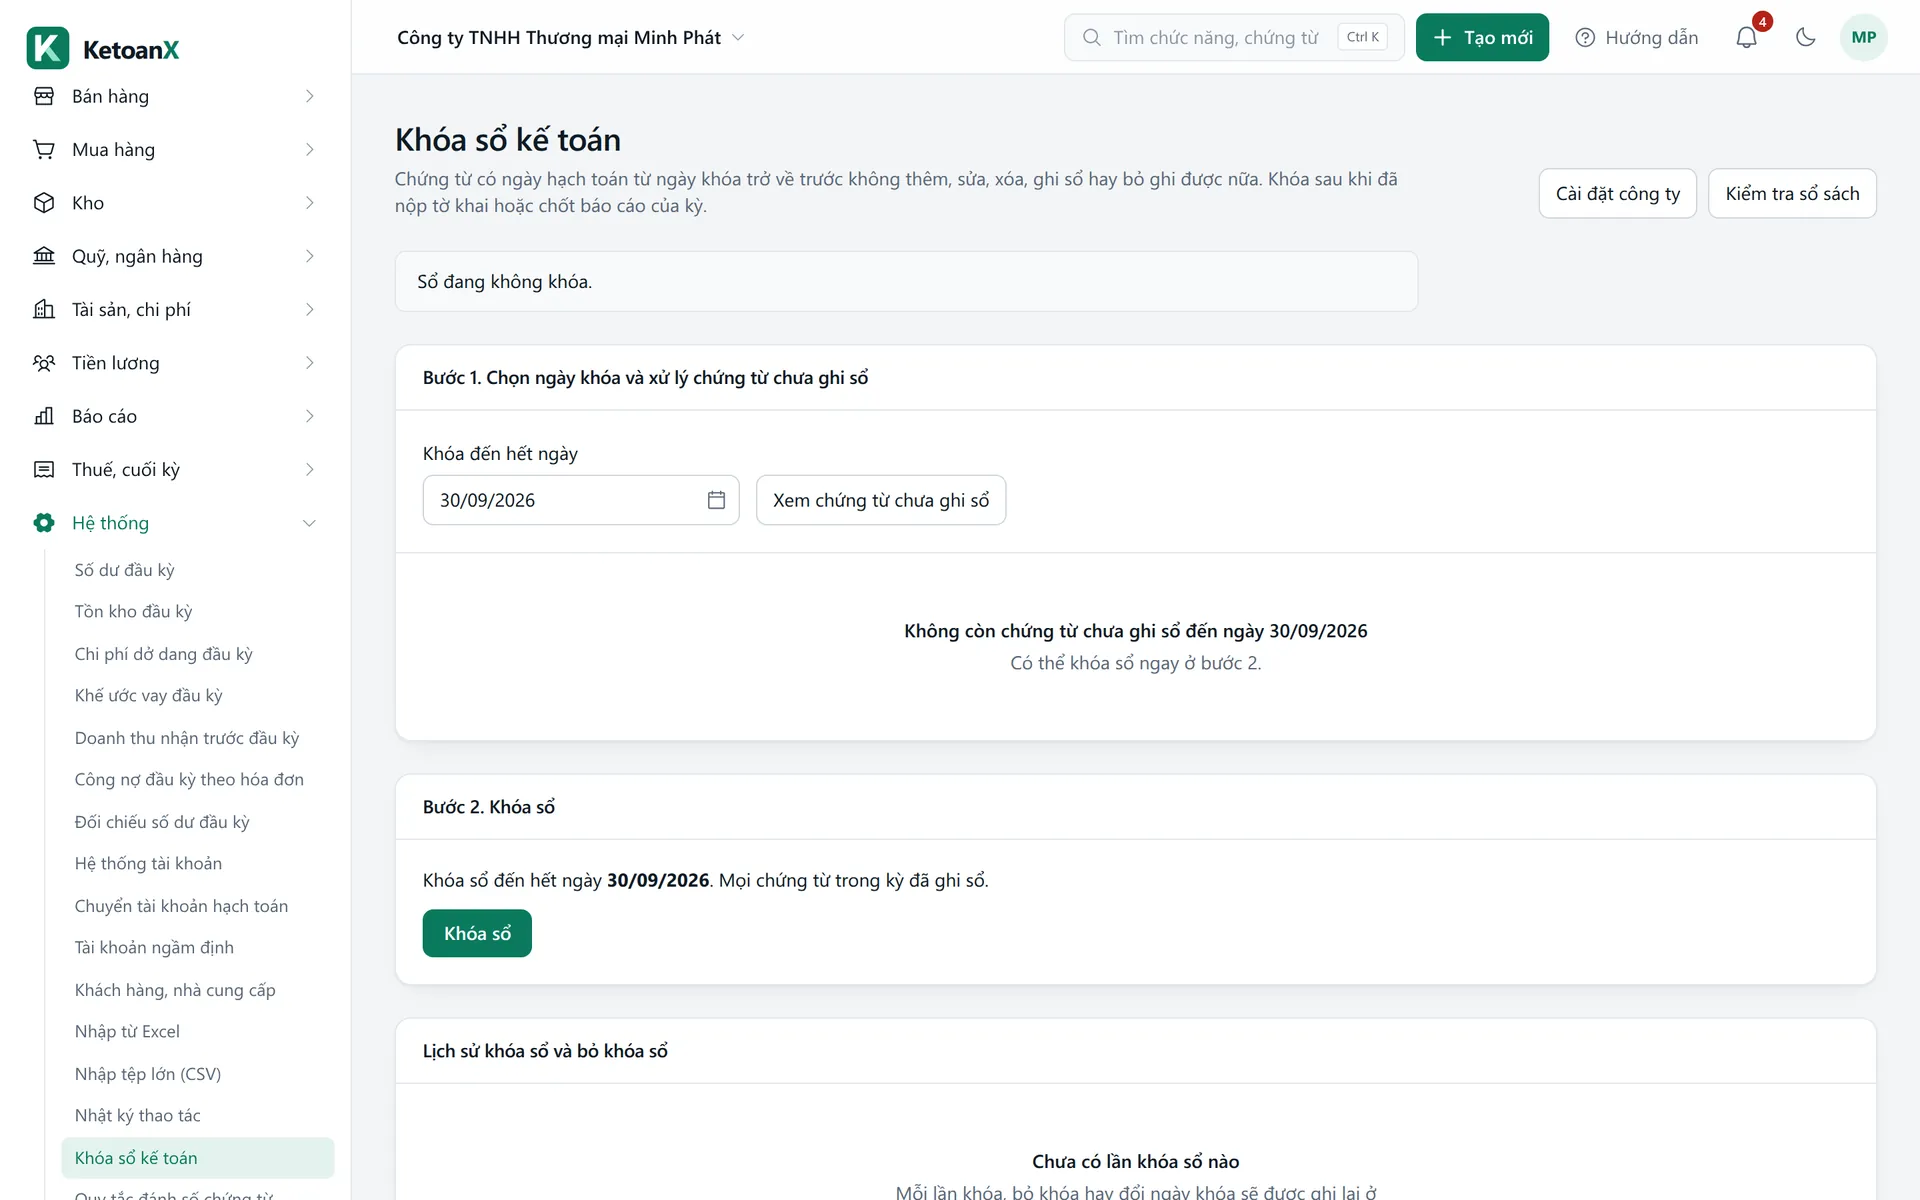This screenshot has height=1200, width=1920.
Task: Click the Tài sản, chi phí building icon
Action: 44,310
